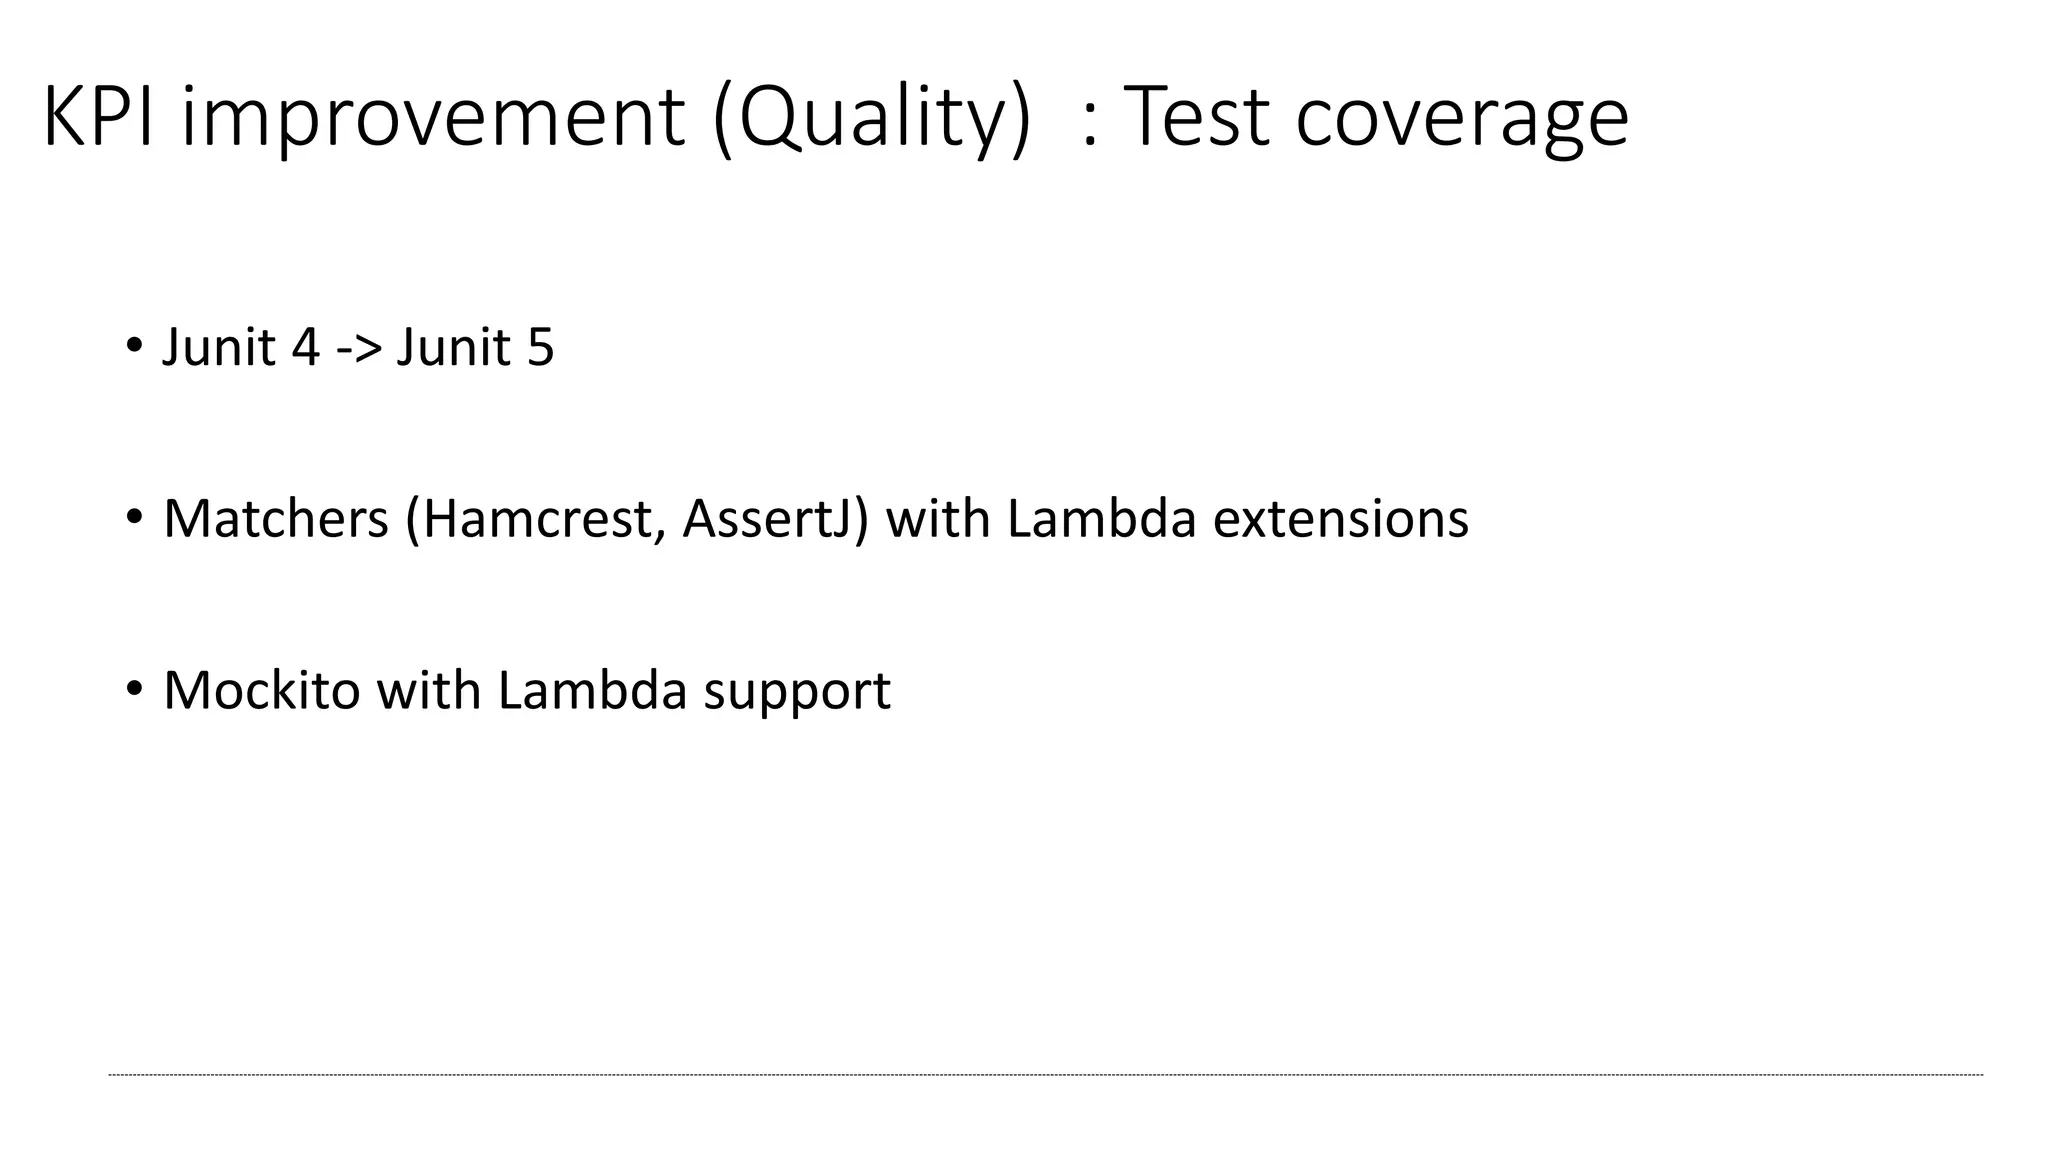This screenshot has height=1152, width=2048.
Task: Click the dotted horizontal line near the bottom
Action: (1045, 1075)
